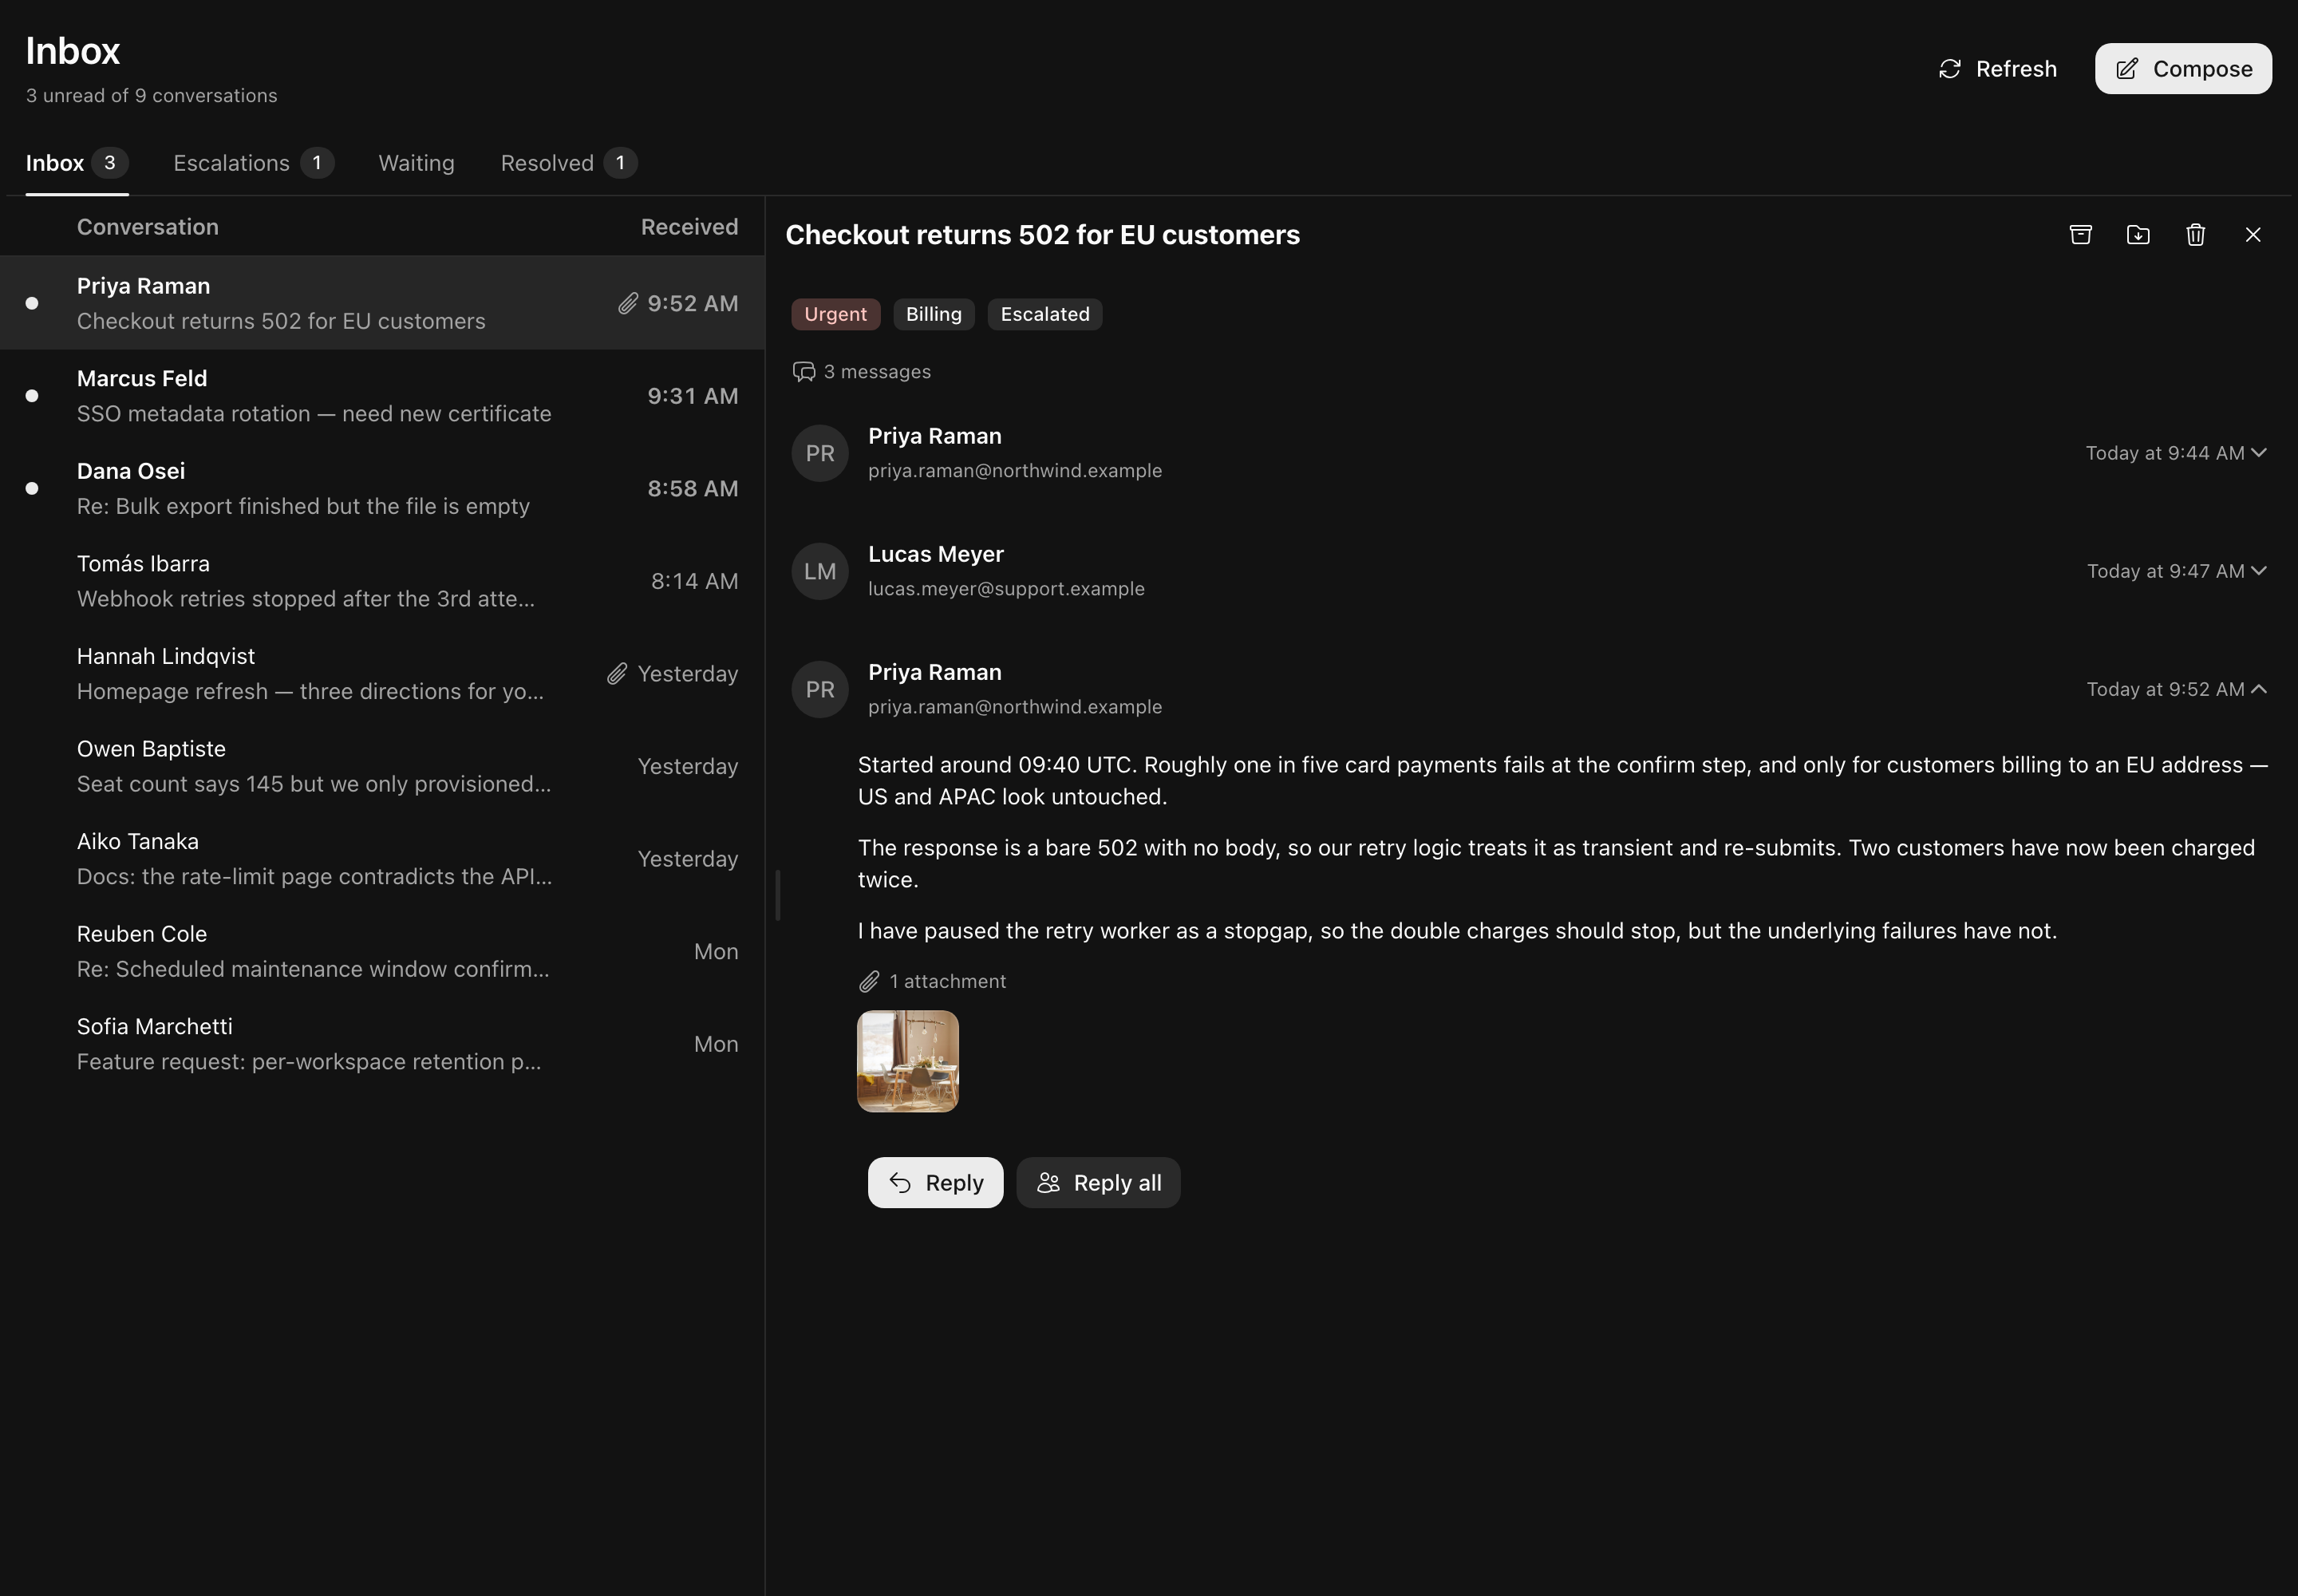
Task: Click the 3 messages speech bubble icon
Action: coord(804,372)
